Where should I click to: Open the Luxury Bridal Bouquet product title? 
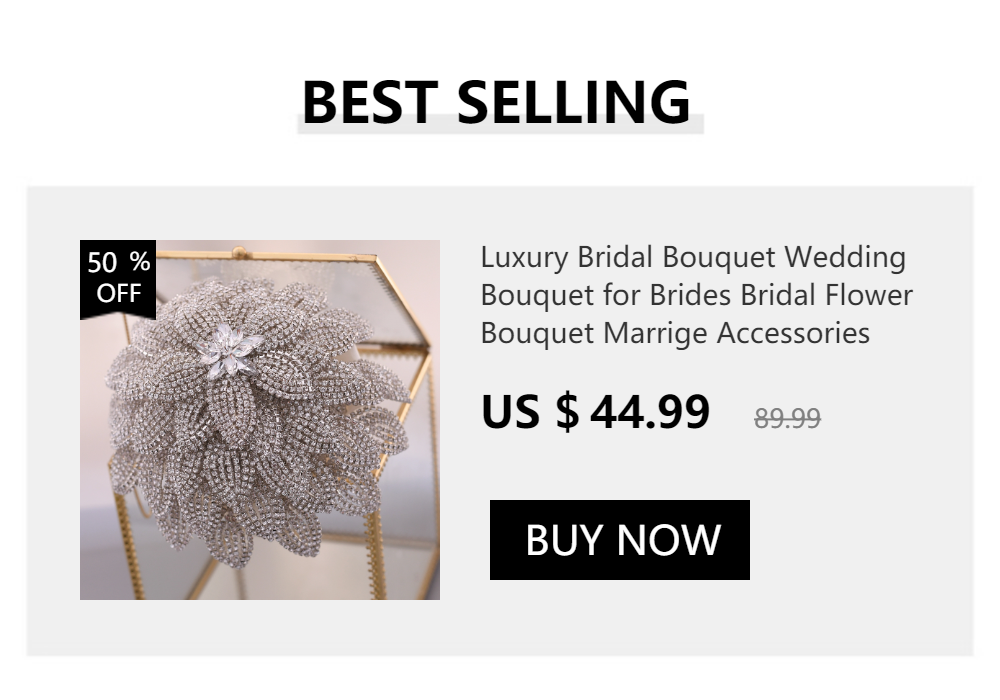pos(696,295)
